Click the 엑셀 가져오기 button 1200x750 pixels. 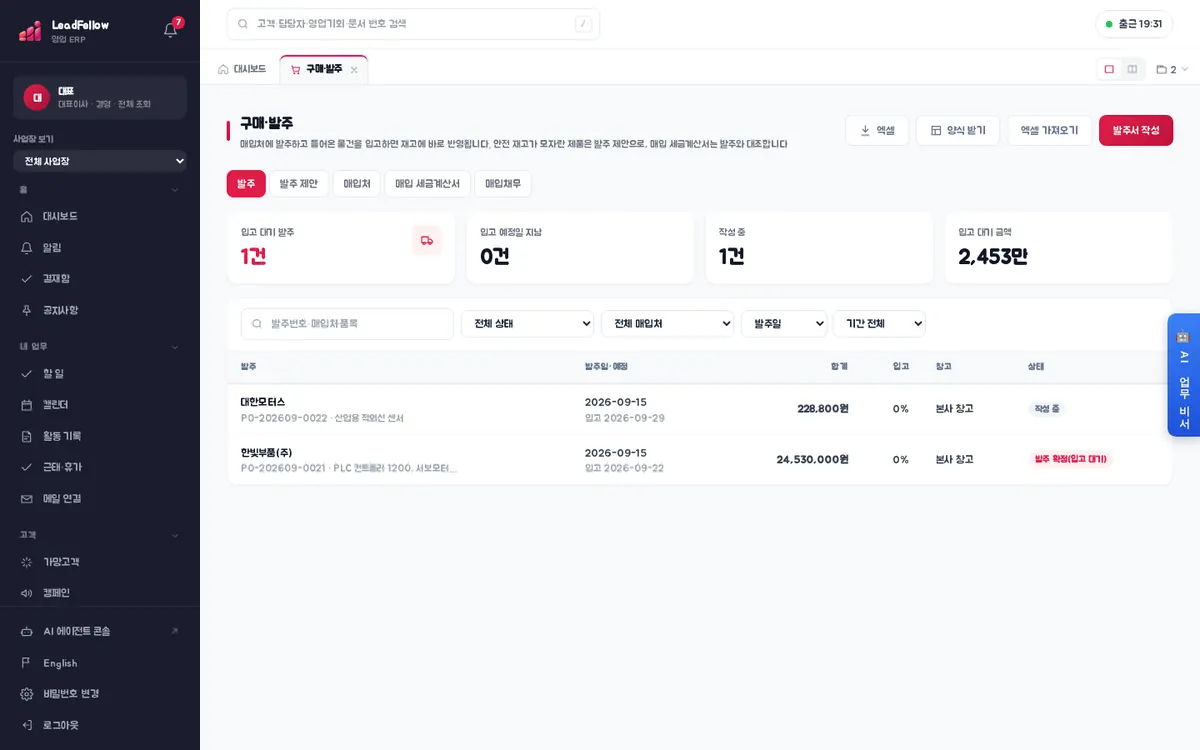point(1049,130)
